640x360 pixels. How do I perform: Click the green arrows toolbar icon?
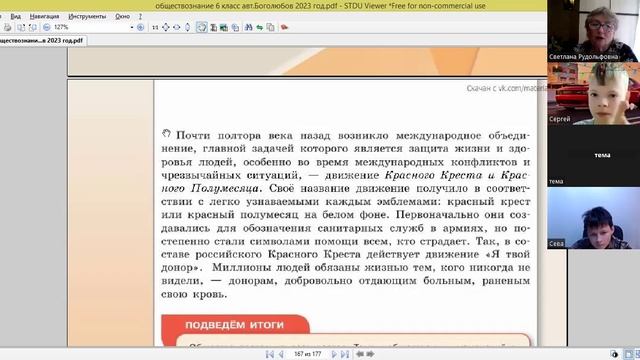click(x=259, y=27)
